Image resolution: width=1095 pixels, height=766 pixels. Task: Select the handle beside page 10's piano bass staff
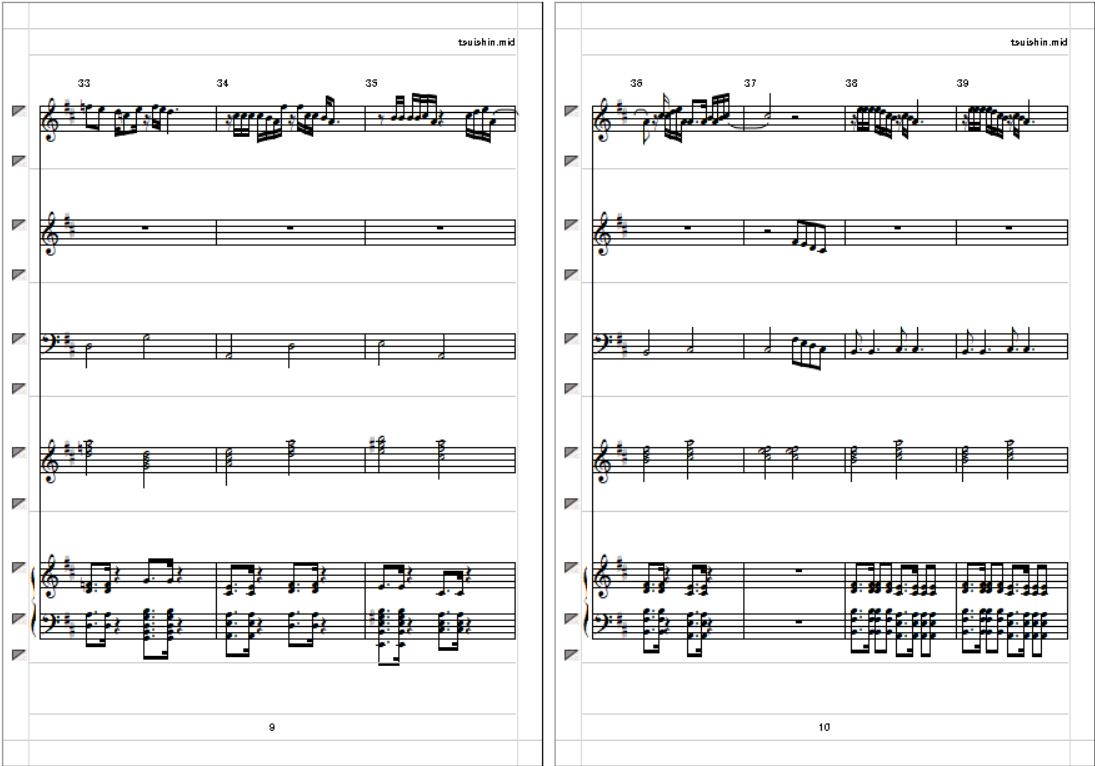coord(571,619)
